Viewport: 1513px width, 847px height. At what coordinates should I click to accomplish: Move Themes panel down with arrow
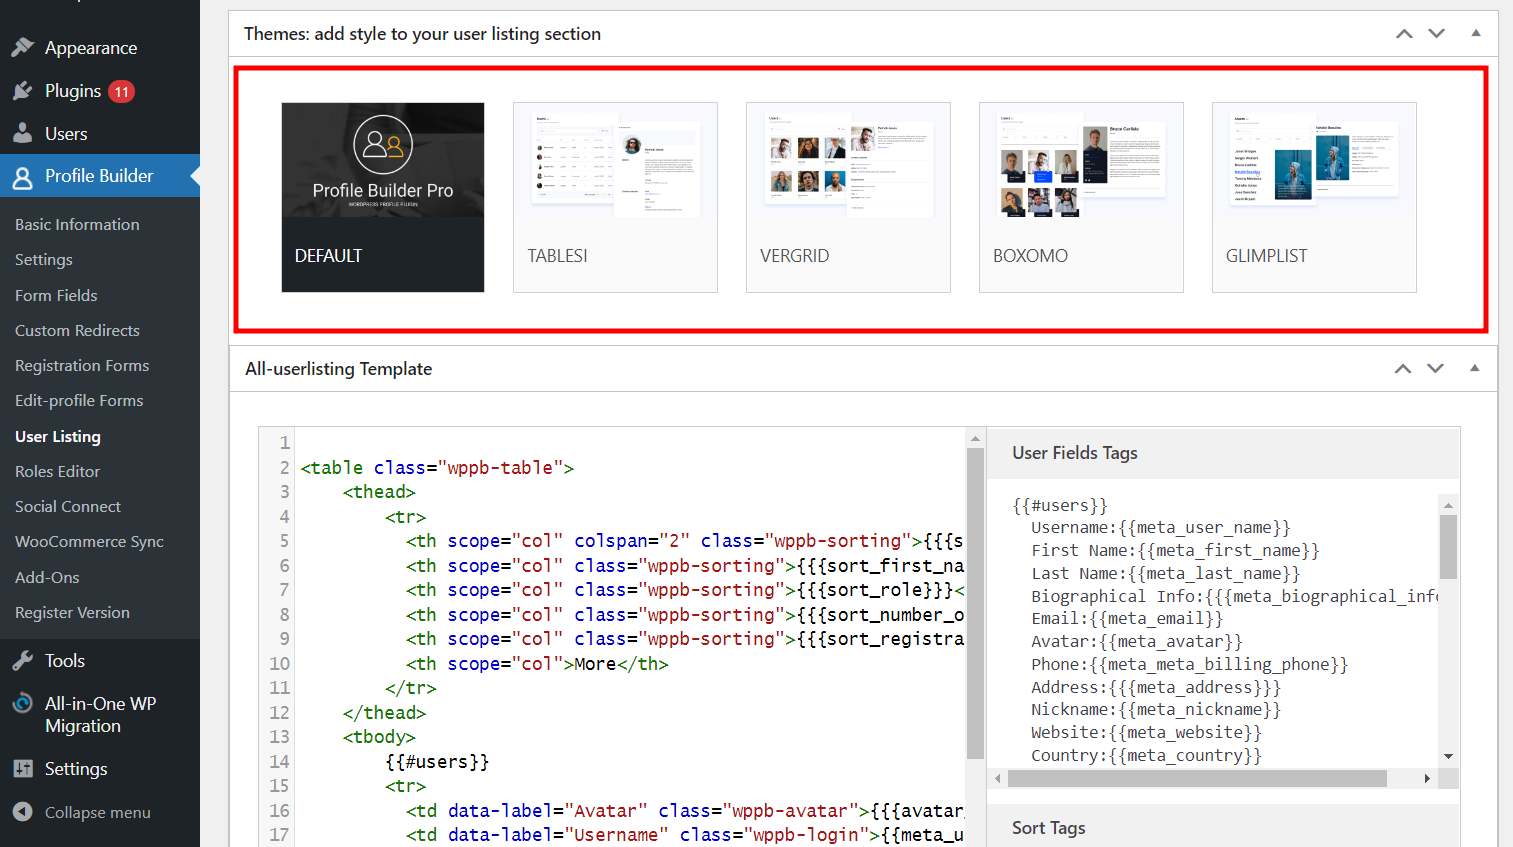coord(1437,33)
